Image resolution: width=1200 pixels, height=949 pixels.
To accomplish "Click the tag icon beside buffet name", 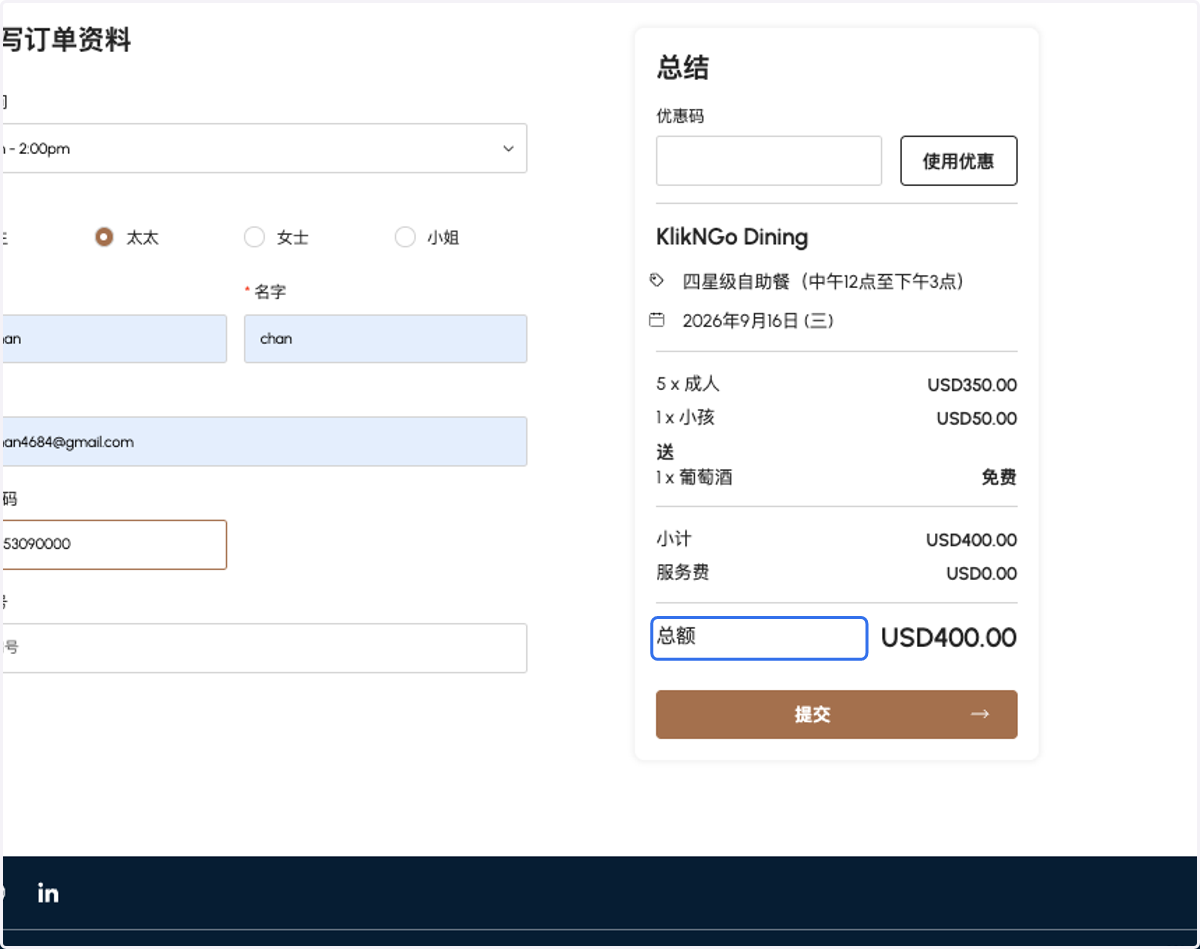I will point(656,281).
